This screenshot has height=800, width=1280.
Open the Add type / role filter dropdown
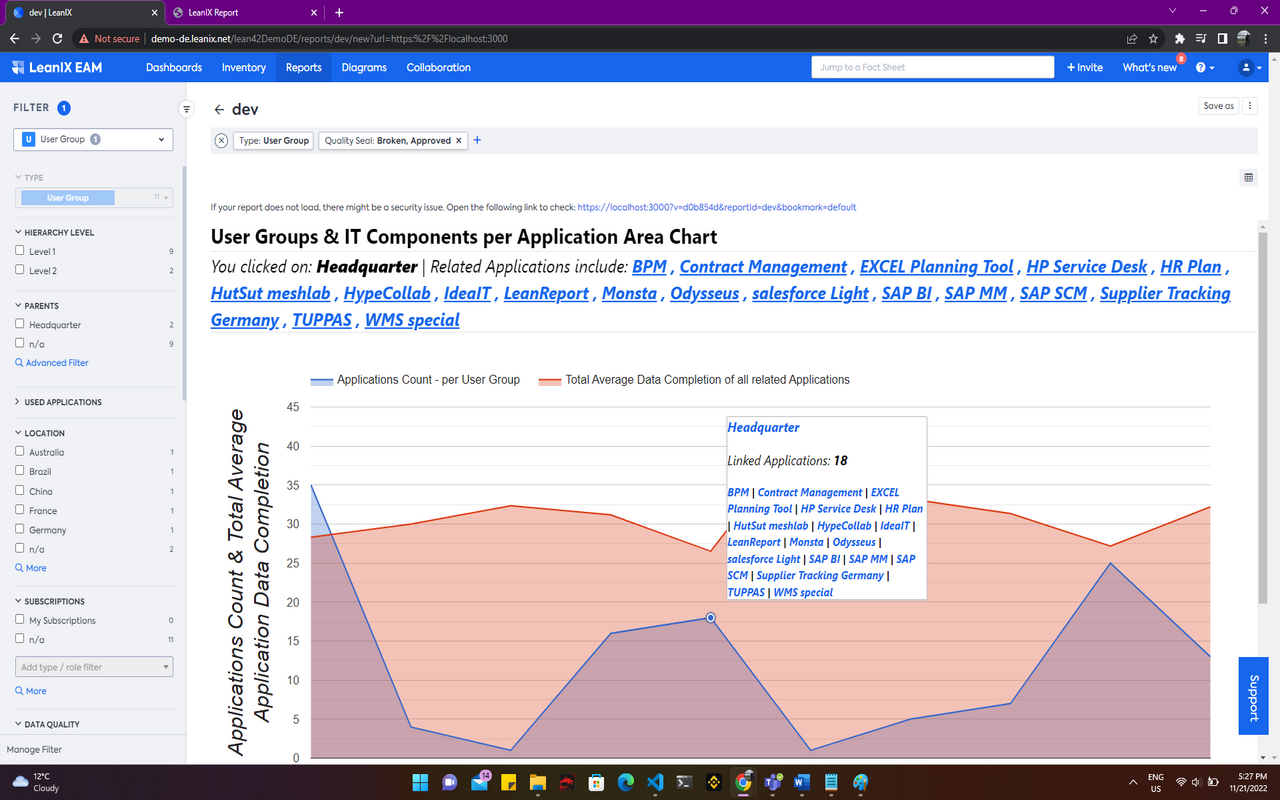pyautogui.click(x=93, y=667)
